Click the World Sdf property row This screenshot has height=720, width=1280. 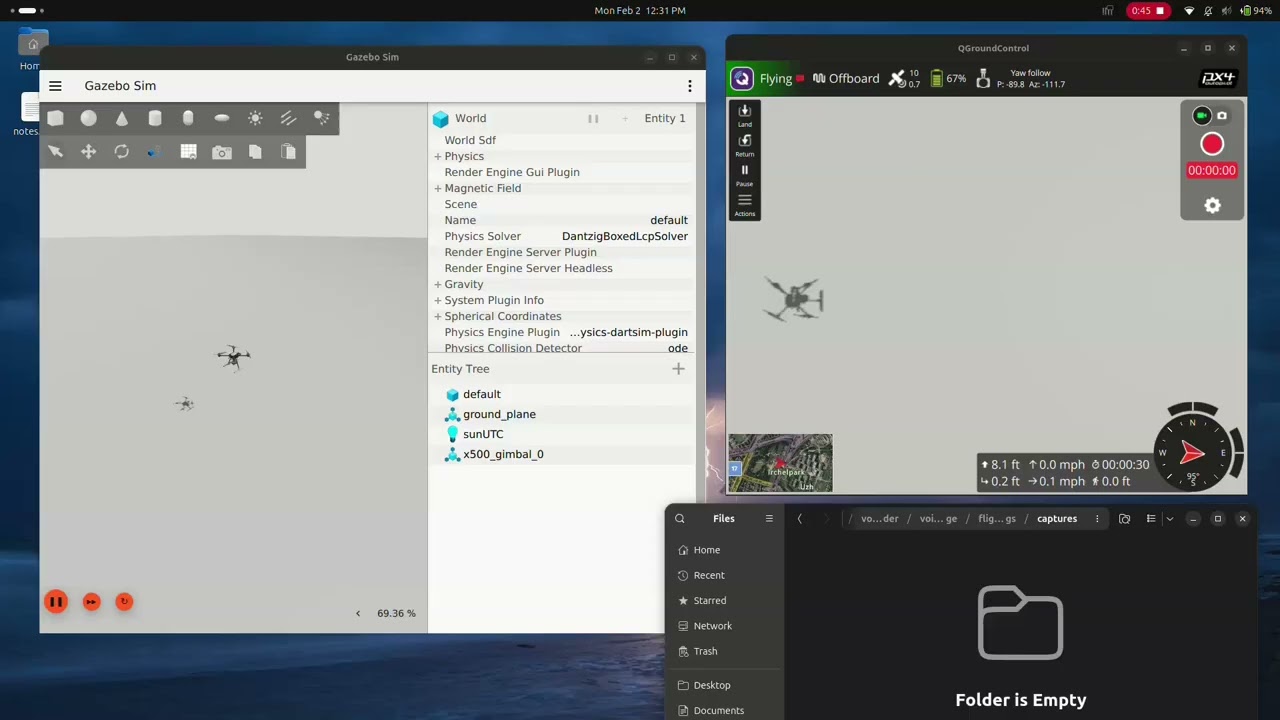[561, 140]
